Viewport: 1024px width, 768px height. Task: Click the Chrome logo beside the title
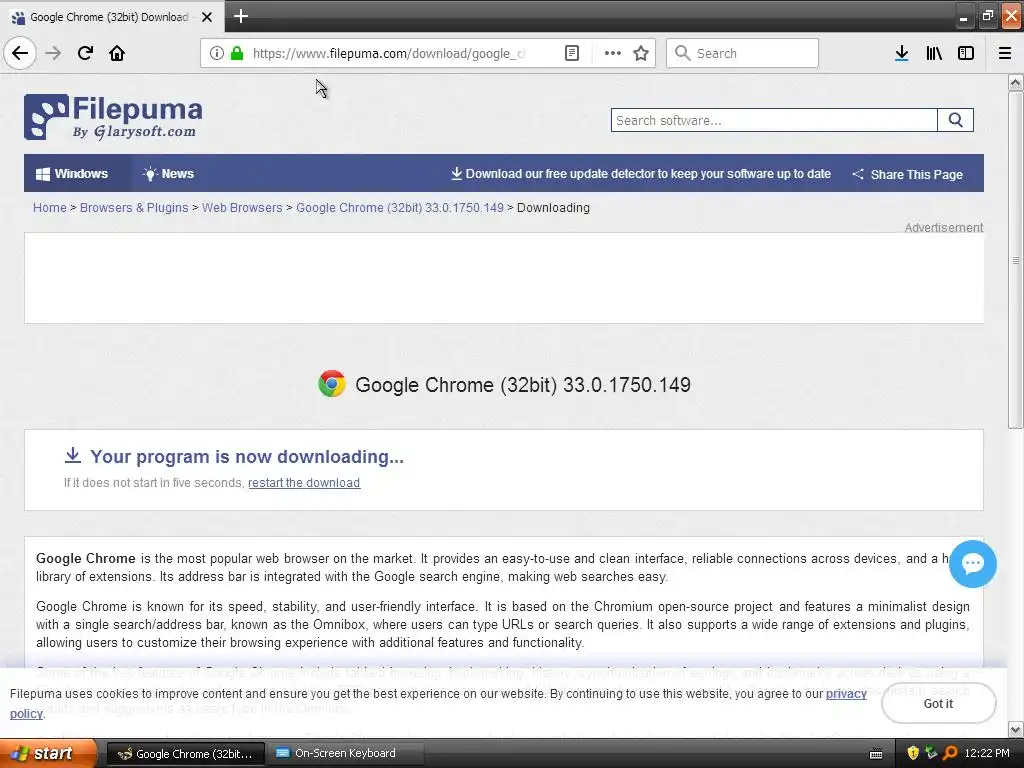pyautogui.click(x=332, y=384)
